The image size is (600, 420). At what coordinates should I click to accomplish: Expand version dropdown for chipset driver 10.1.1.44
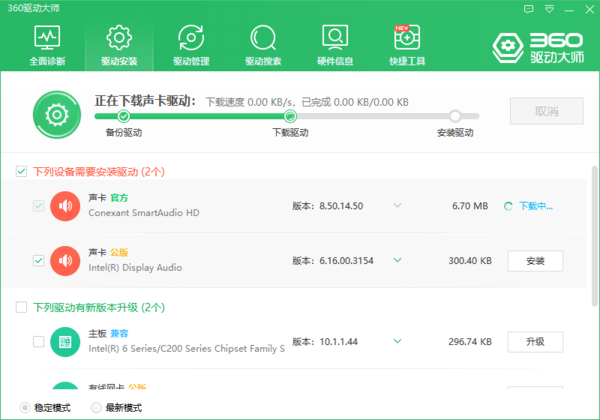397,342
